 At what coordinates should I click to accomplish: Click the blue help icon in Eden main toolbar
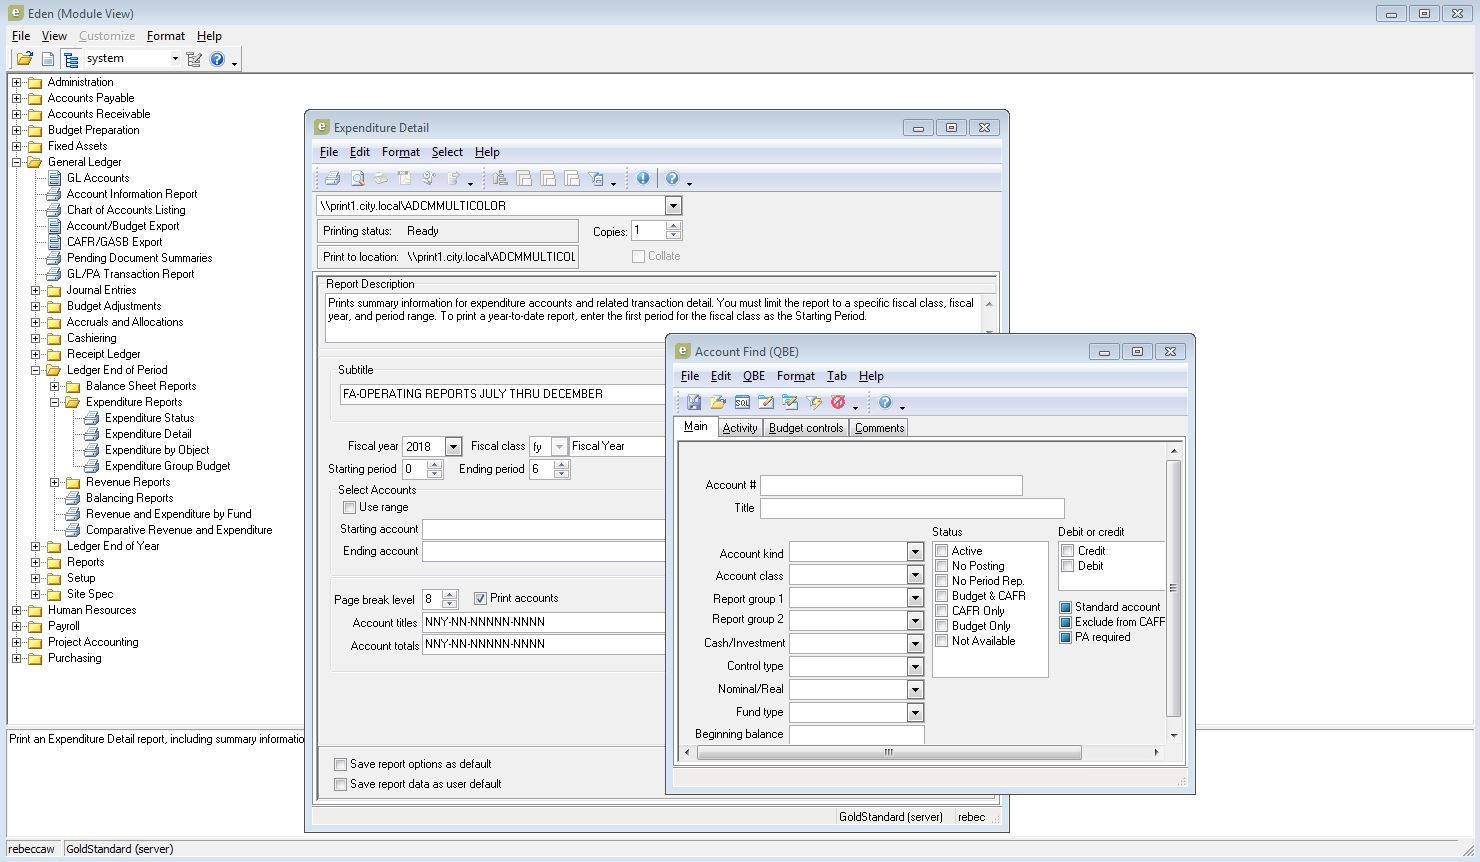point(217,59)
